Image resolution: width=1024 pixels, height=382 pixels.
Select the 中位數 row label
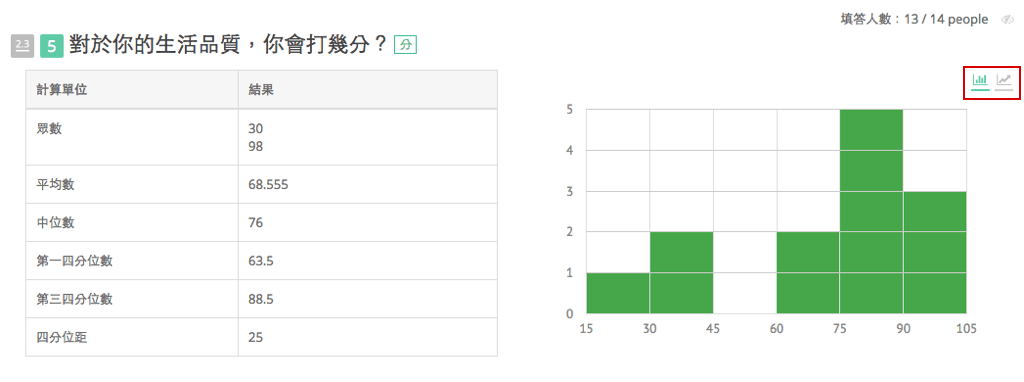point(56,223)
